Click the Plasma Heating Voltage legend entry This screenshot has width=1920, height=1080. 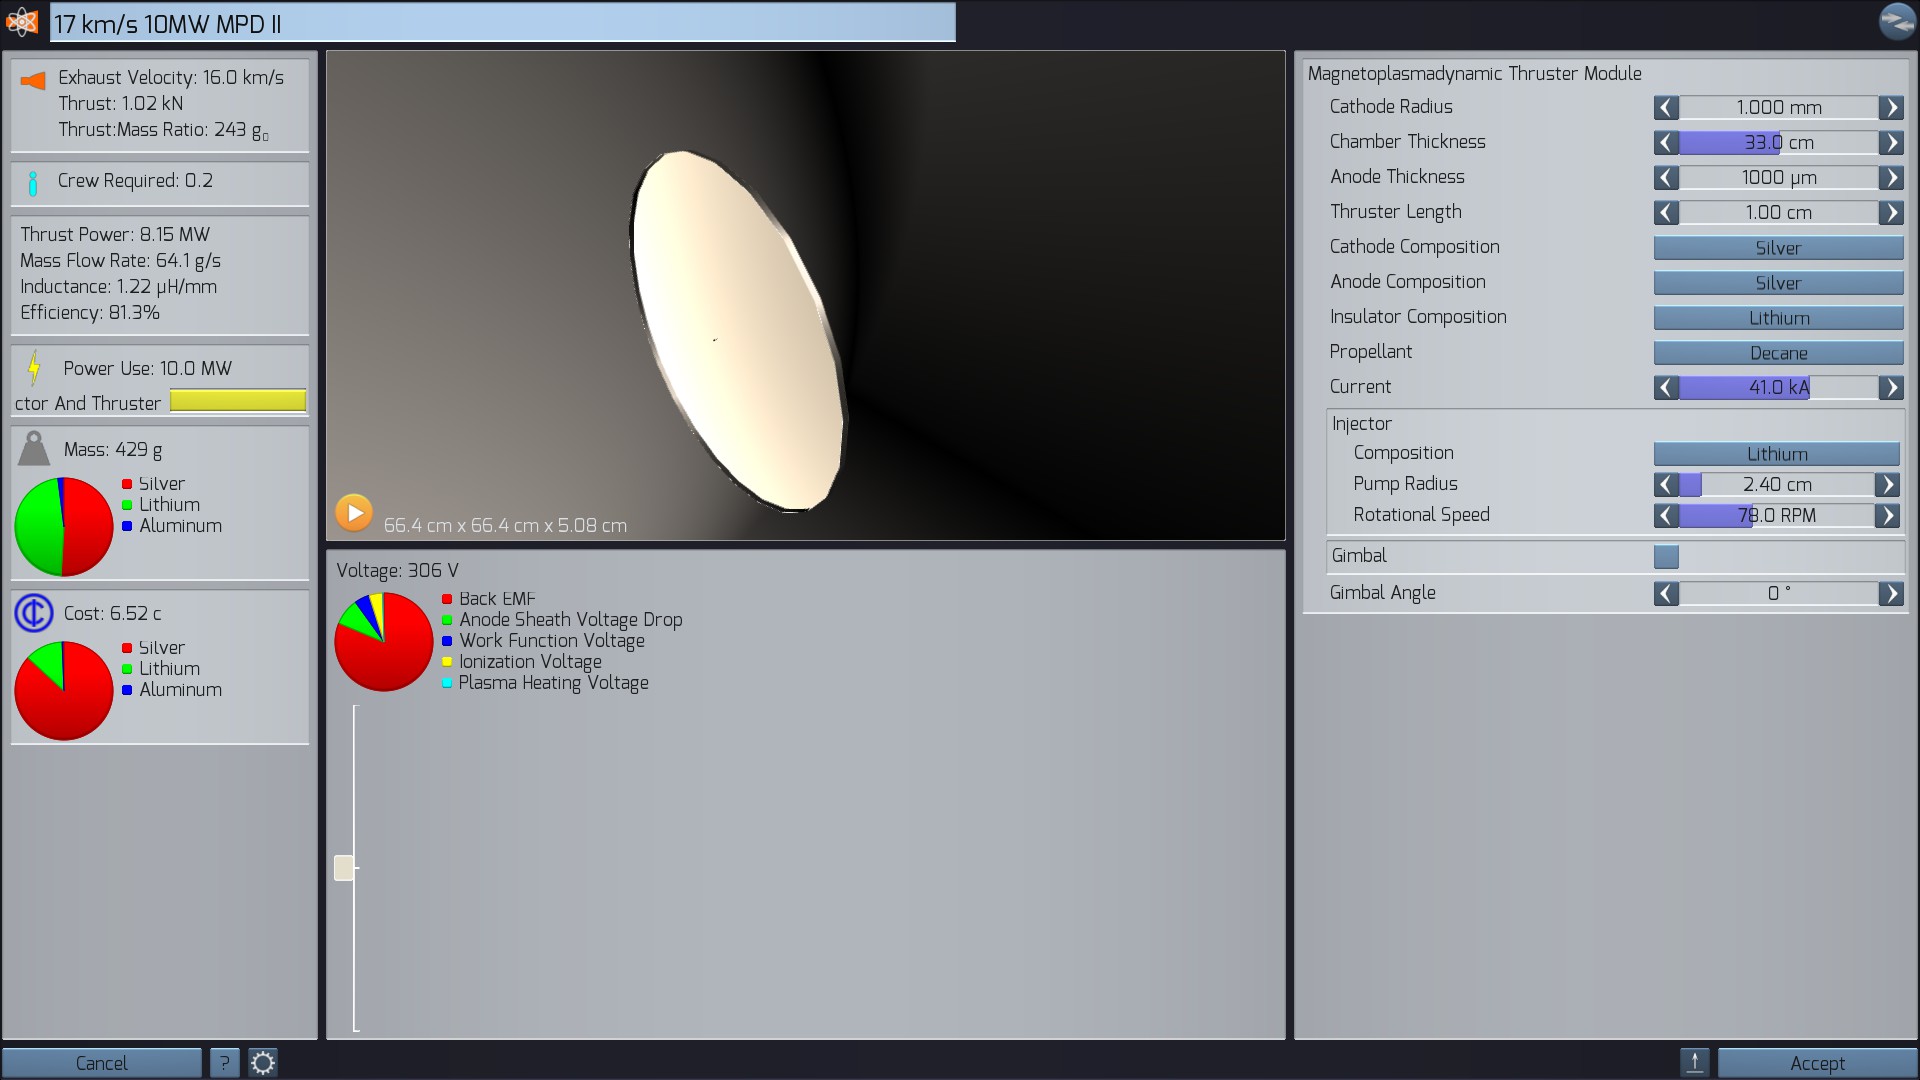tap(545, 682)
